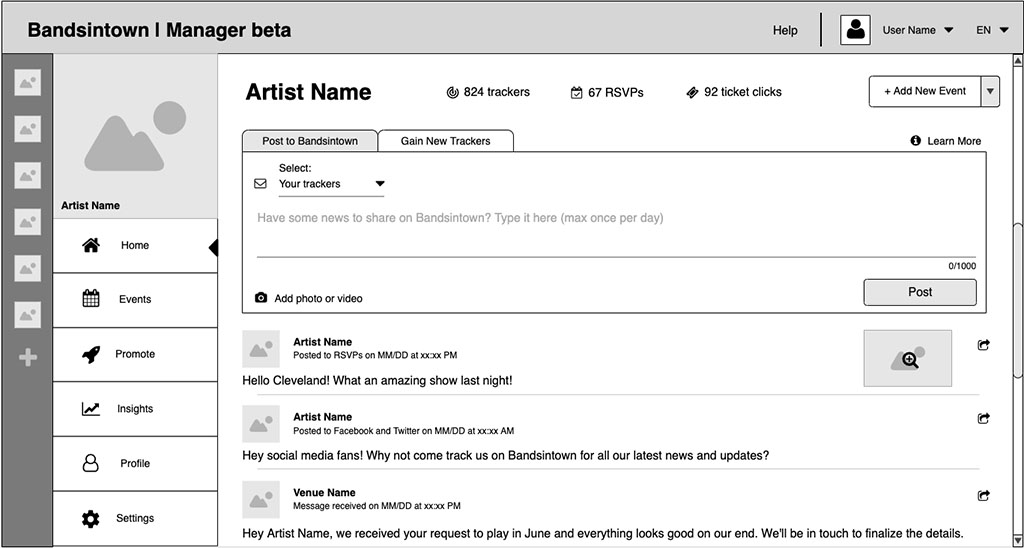Share the Hello Cleveland post
Image resolution: width=1024 pixels, height=548 pixels.
coord(984,345)
